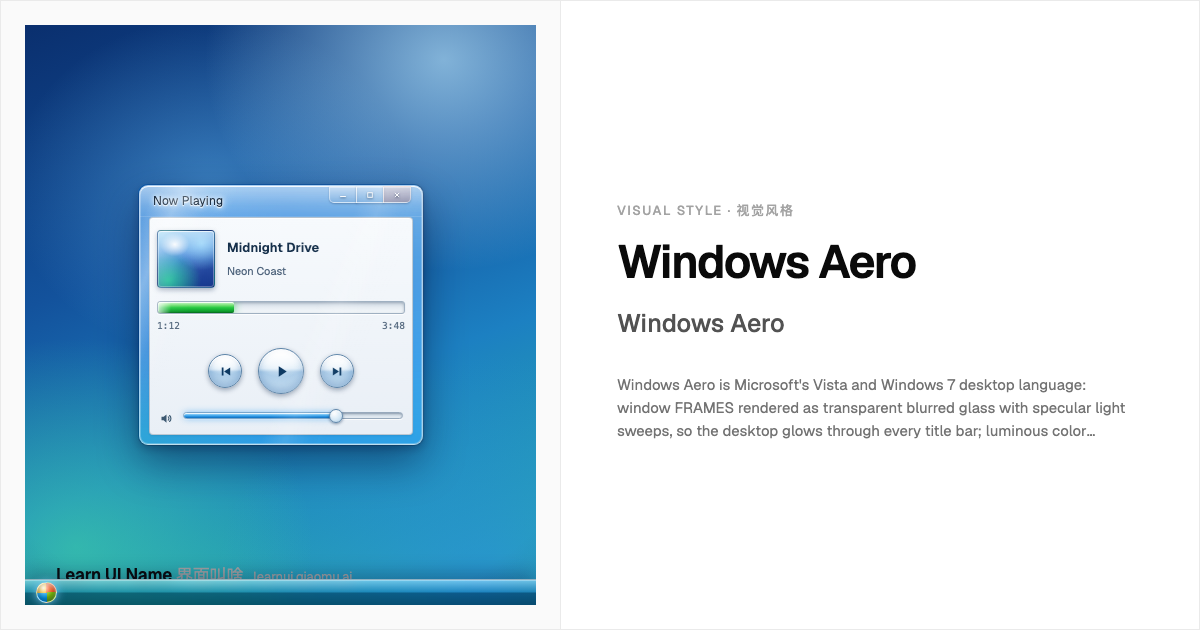Open the Windows Start orb
Viewport: 1200px width, 630px height.
click(46, 593)
